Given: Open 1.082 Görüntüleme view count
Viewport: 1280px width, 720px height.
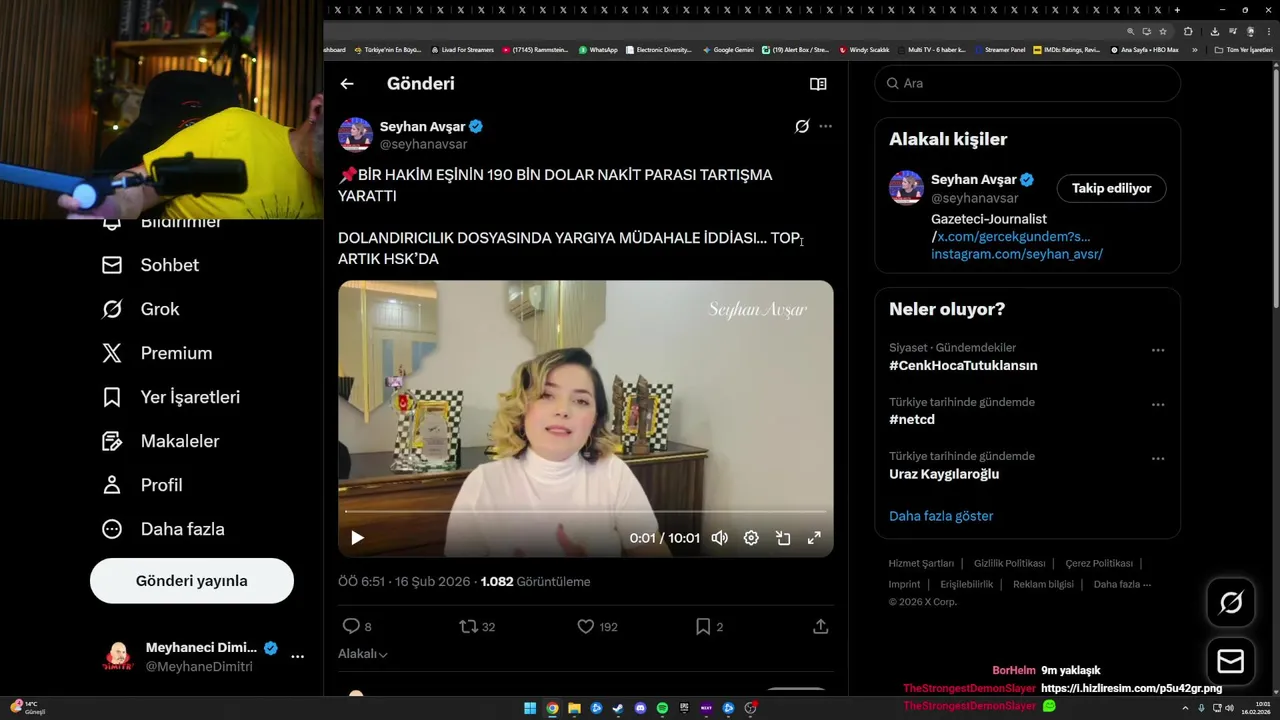Looking at the screenshot, I should click(x=535, y=582).
